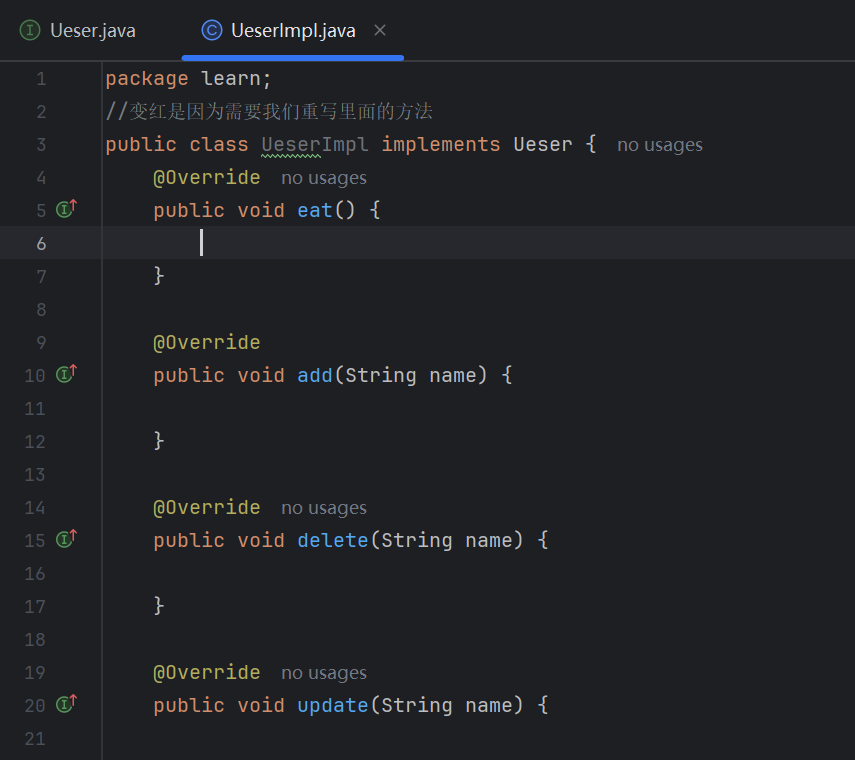This screenshot has height=760, width=855.
Task: Click the class icon on UeserImpl.java tab
Action: pyautogui.click(x=212, y=30)
